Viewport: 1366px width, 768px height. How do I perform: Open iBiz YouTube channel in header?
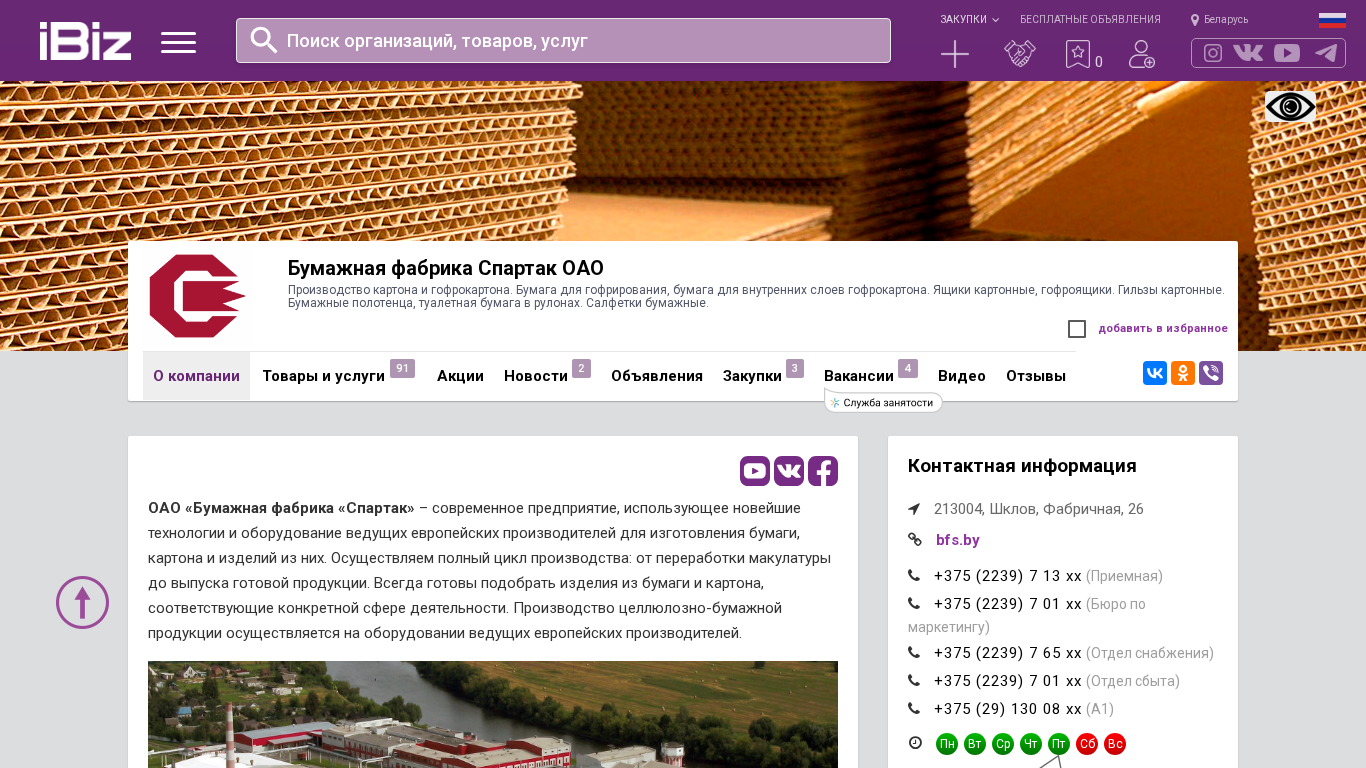(1287, 53)
